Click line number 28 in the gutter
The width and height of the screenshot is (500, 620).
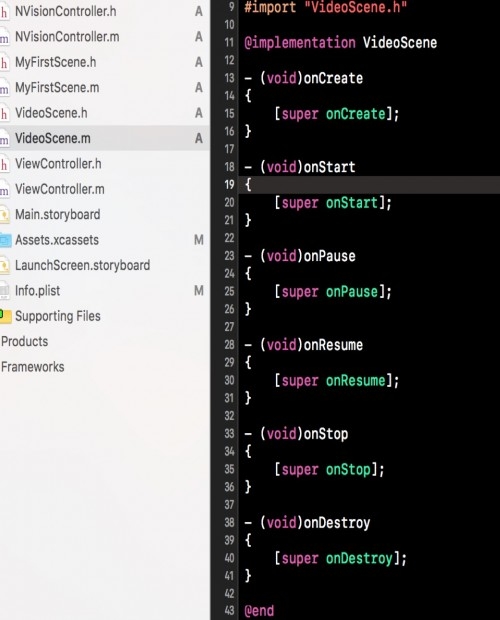coord(229,345)
